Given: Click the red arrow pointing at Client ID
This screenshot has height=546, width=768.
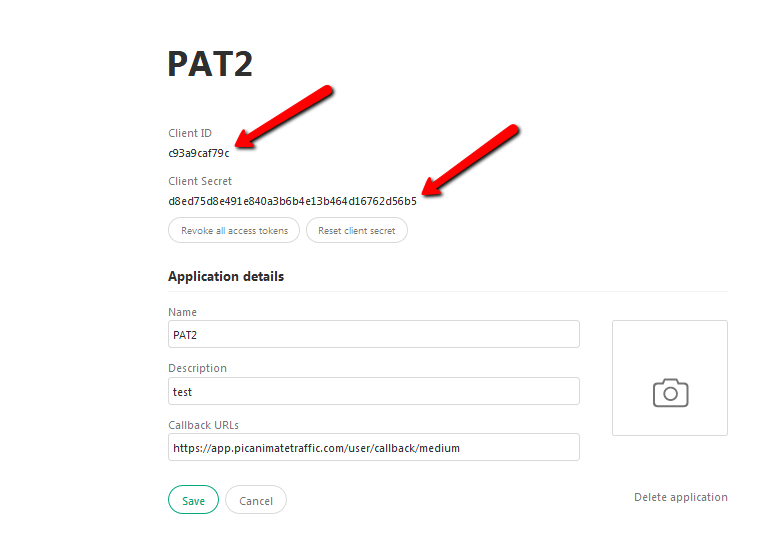Looking at the screenshot, I should click(284, 117).
